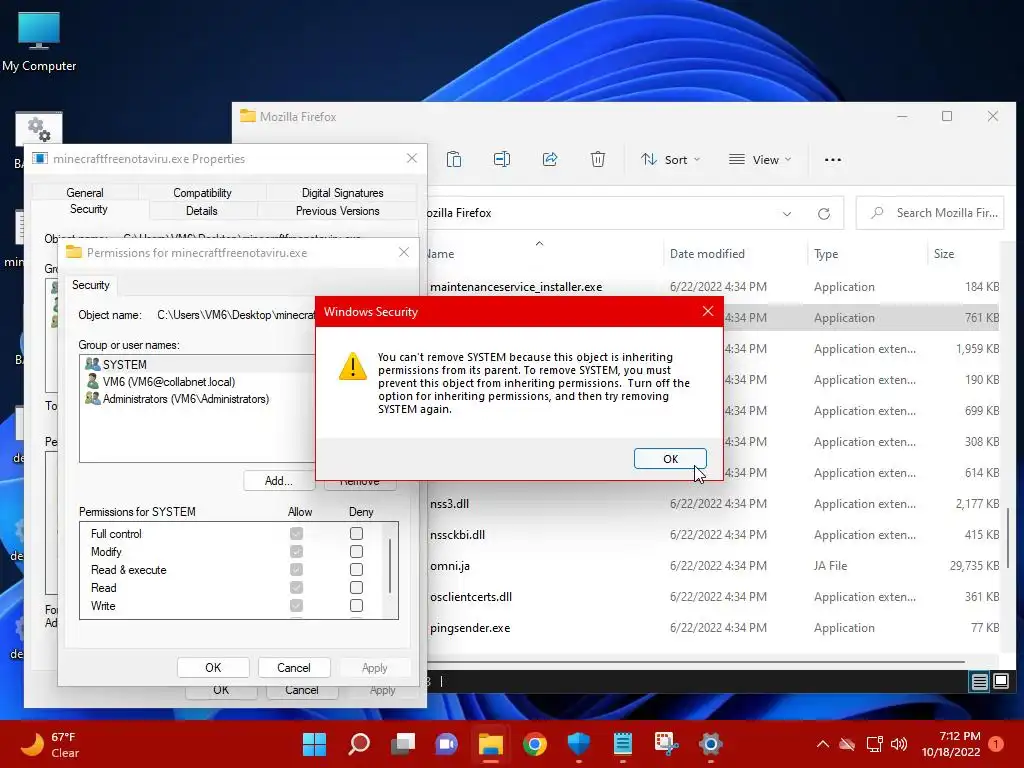
Task: Expand the address bar history chevron
Action: click(x=787, y=214)
